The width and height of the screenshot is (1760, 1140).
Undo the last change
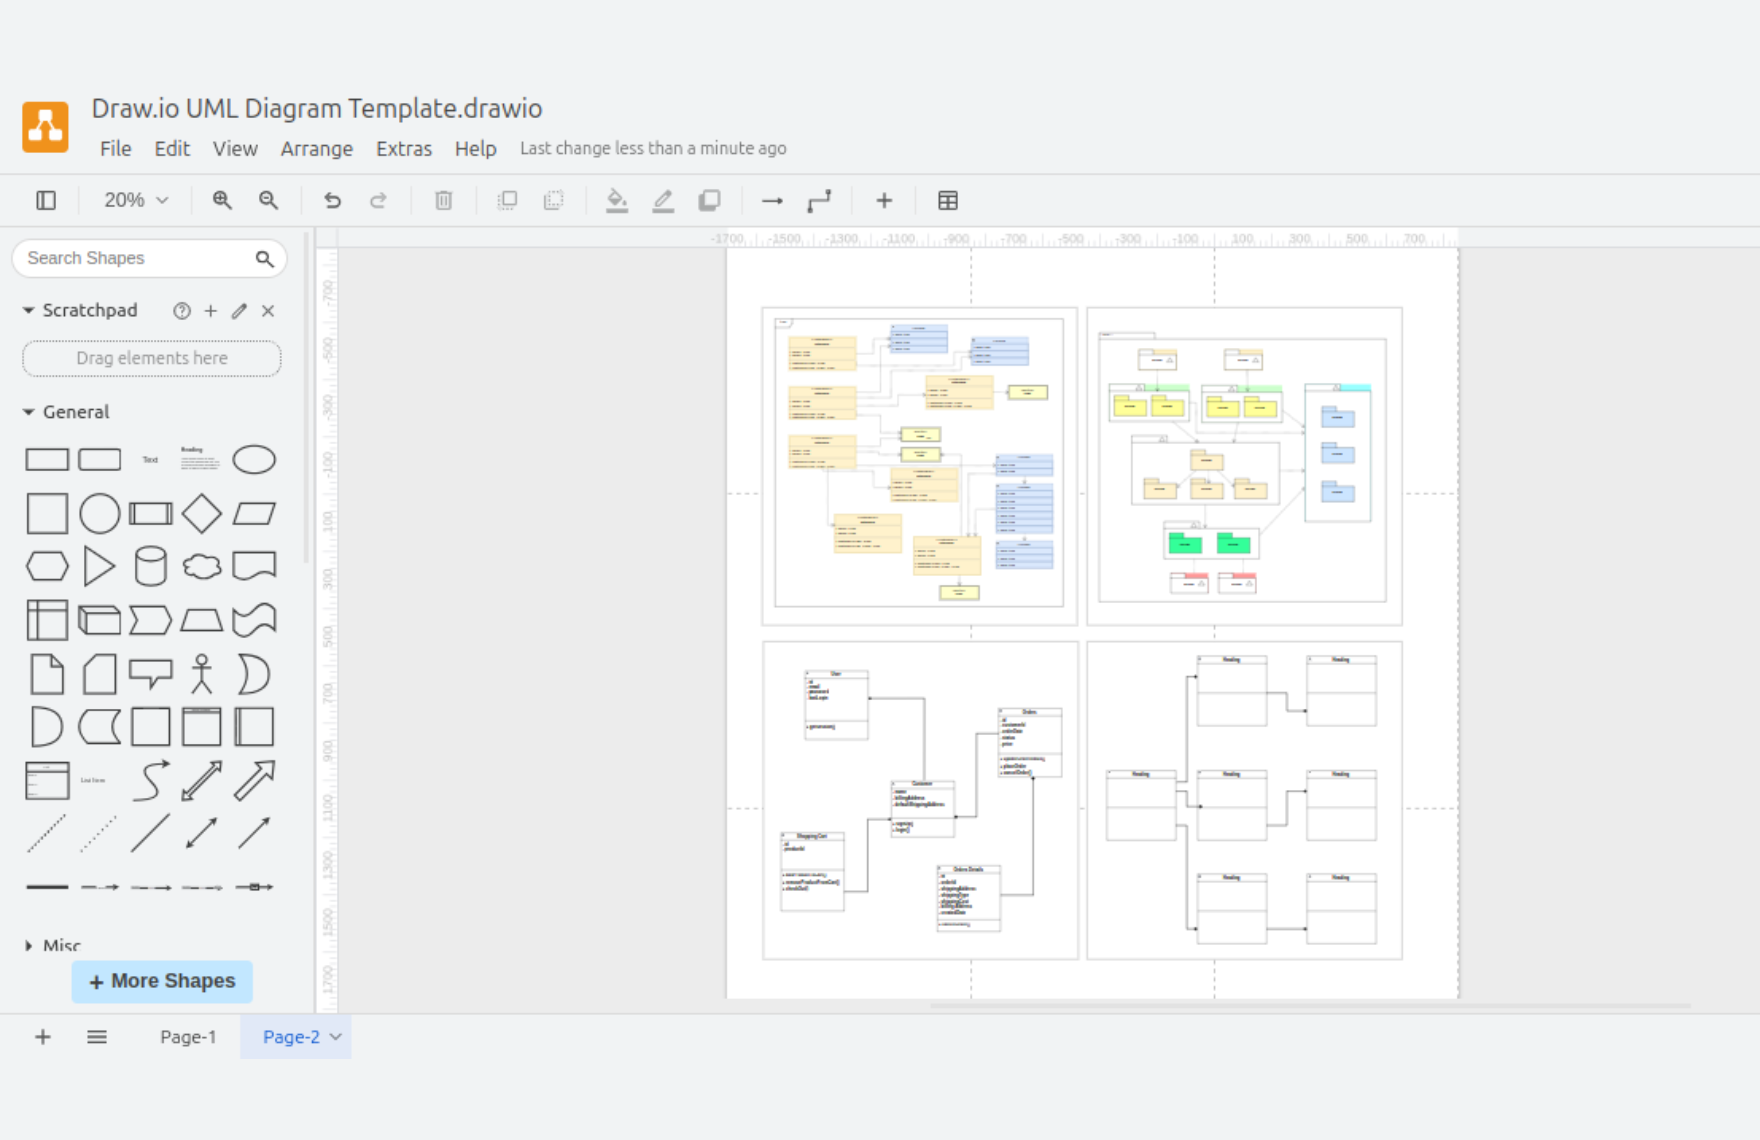332,201
